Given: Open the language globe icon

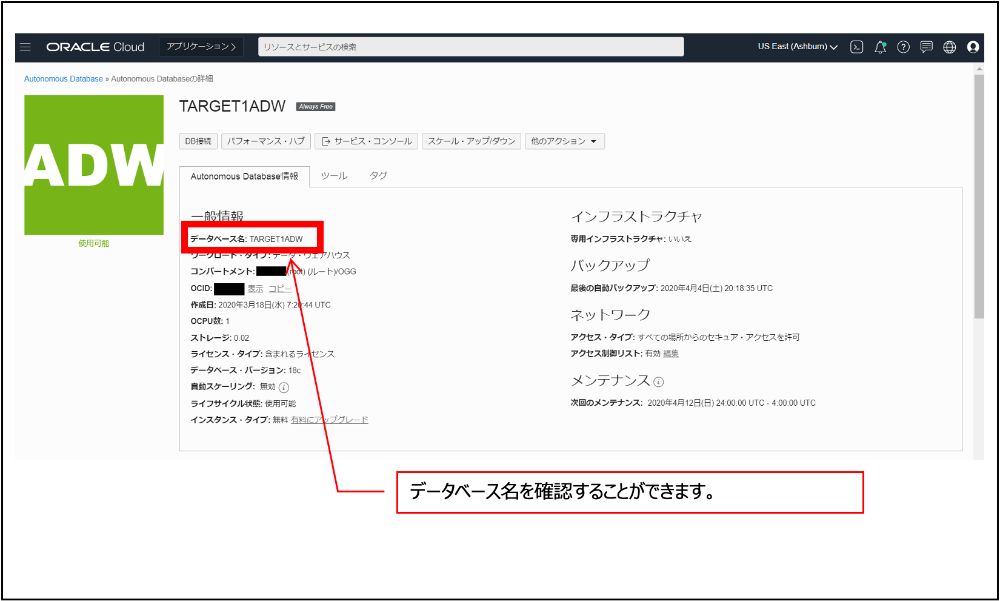Looking at the screenshot, I should coord(950,47).
